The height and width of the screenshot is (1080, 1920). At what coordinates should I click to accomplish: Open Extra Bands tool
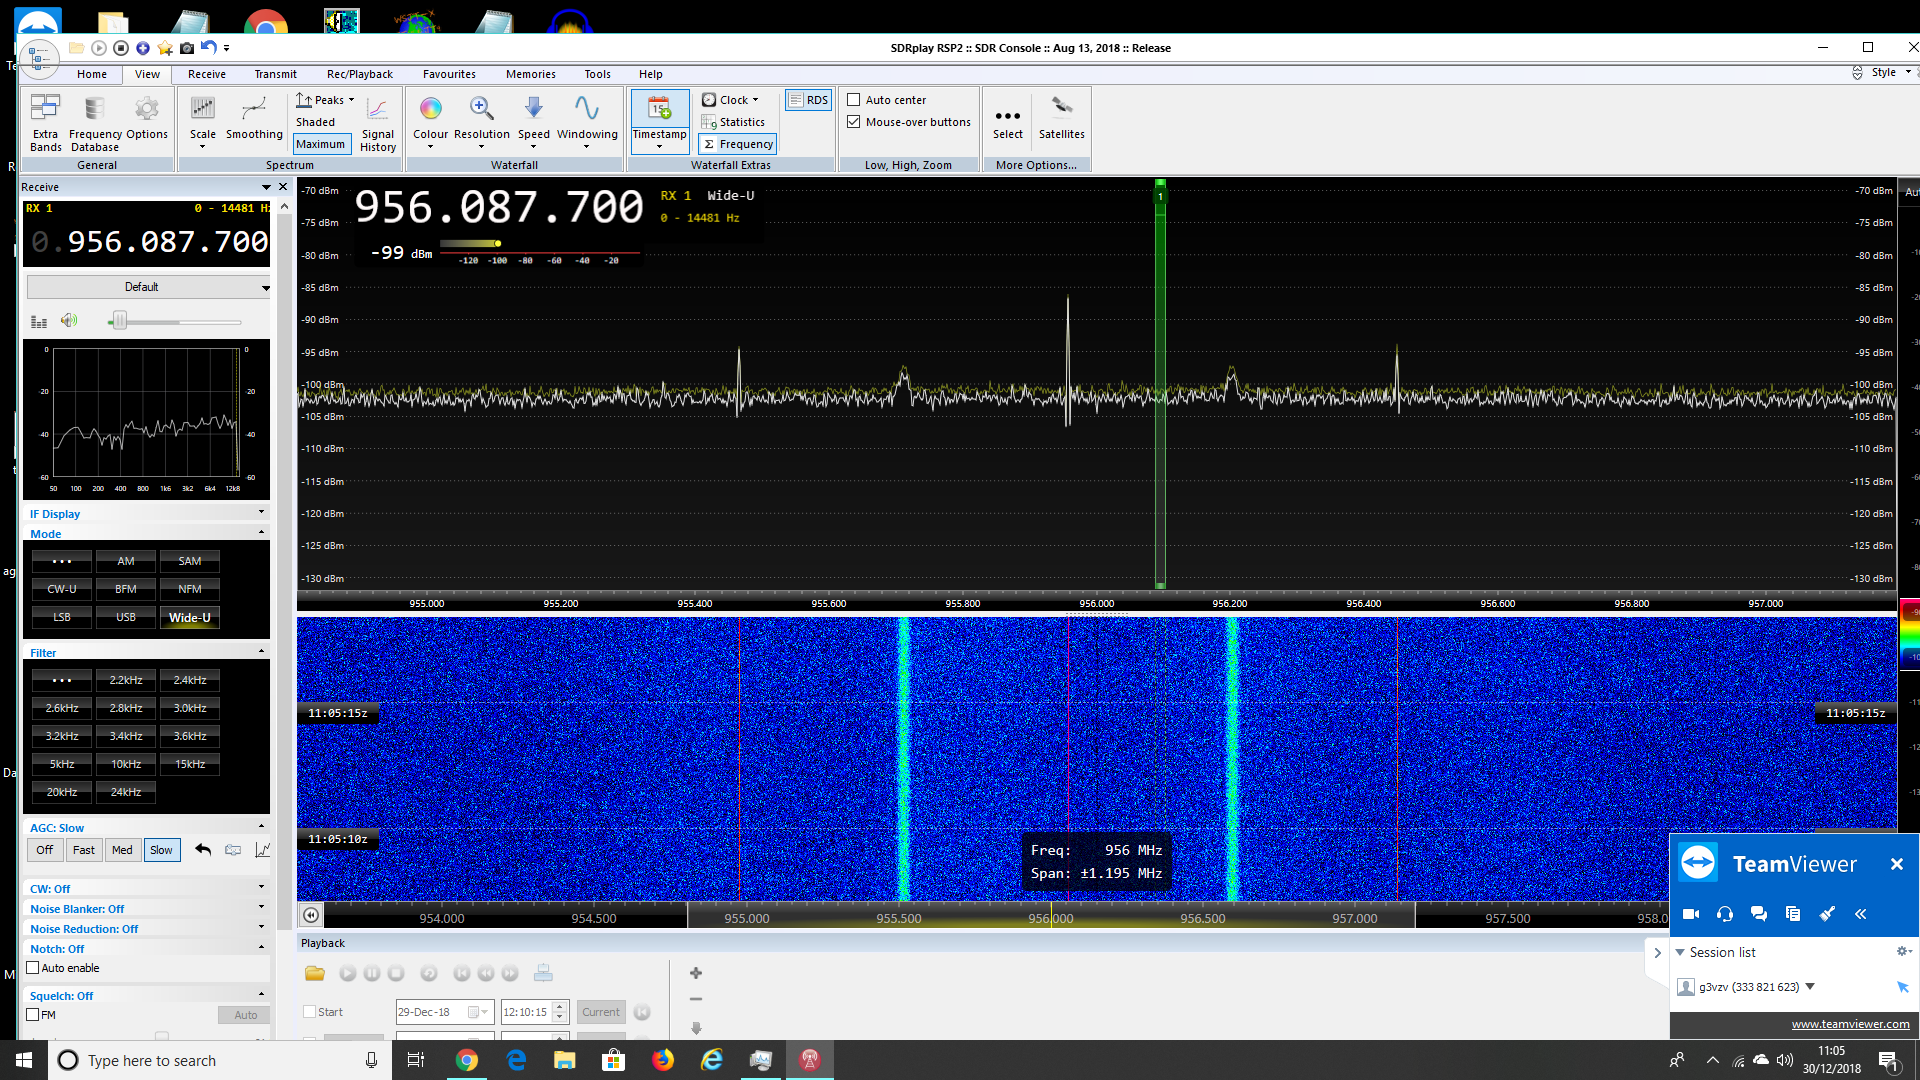(45, 122)
